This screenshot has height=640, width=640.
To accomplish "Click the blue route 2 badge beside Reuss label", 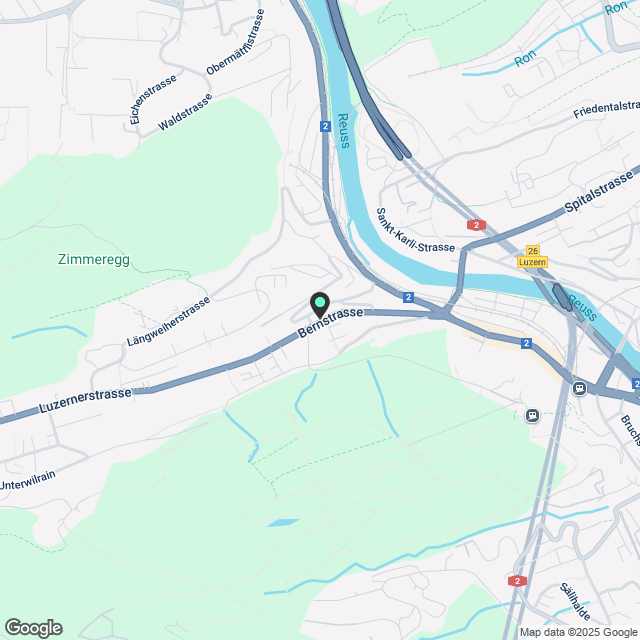I will (325, 126).
